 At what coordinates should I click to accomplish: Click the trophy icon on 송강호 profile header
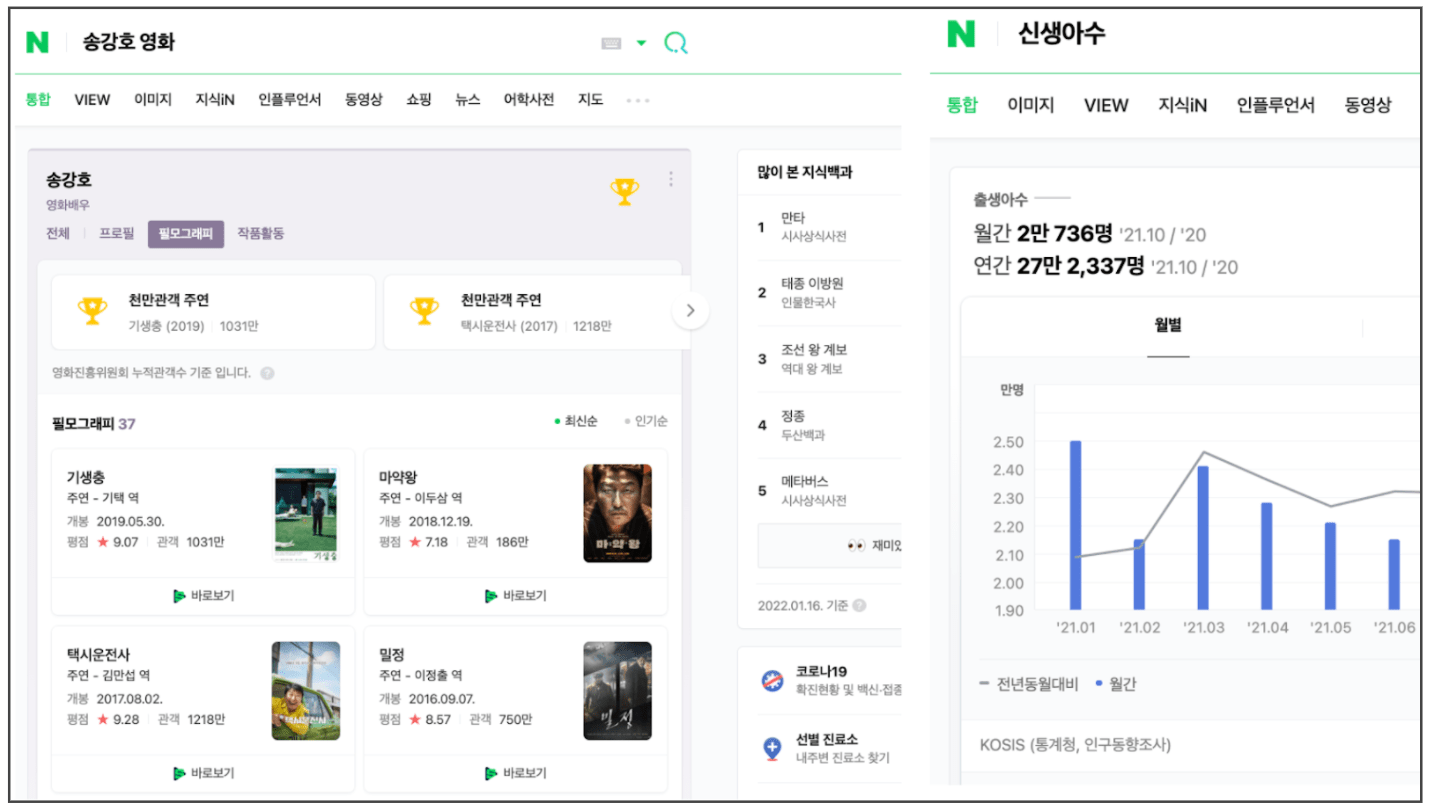click(625, 191)
